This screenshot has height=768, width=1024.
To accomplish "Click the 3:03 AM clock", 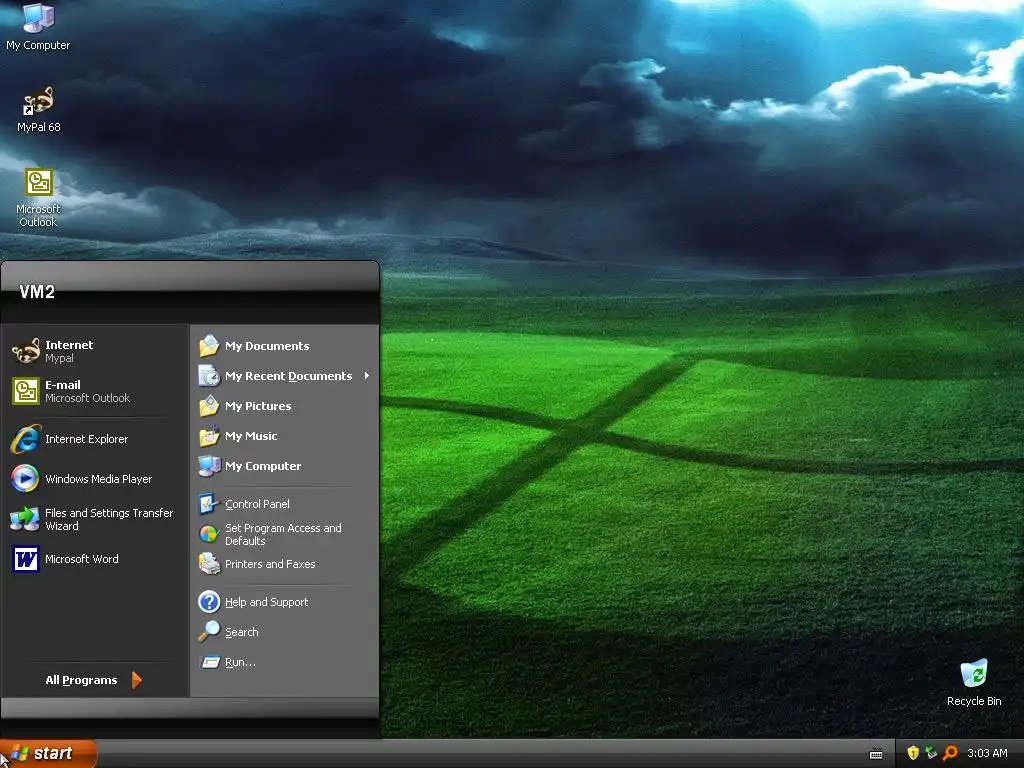I will coord(987,754).
